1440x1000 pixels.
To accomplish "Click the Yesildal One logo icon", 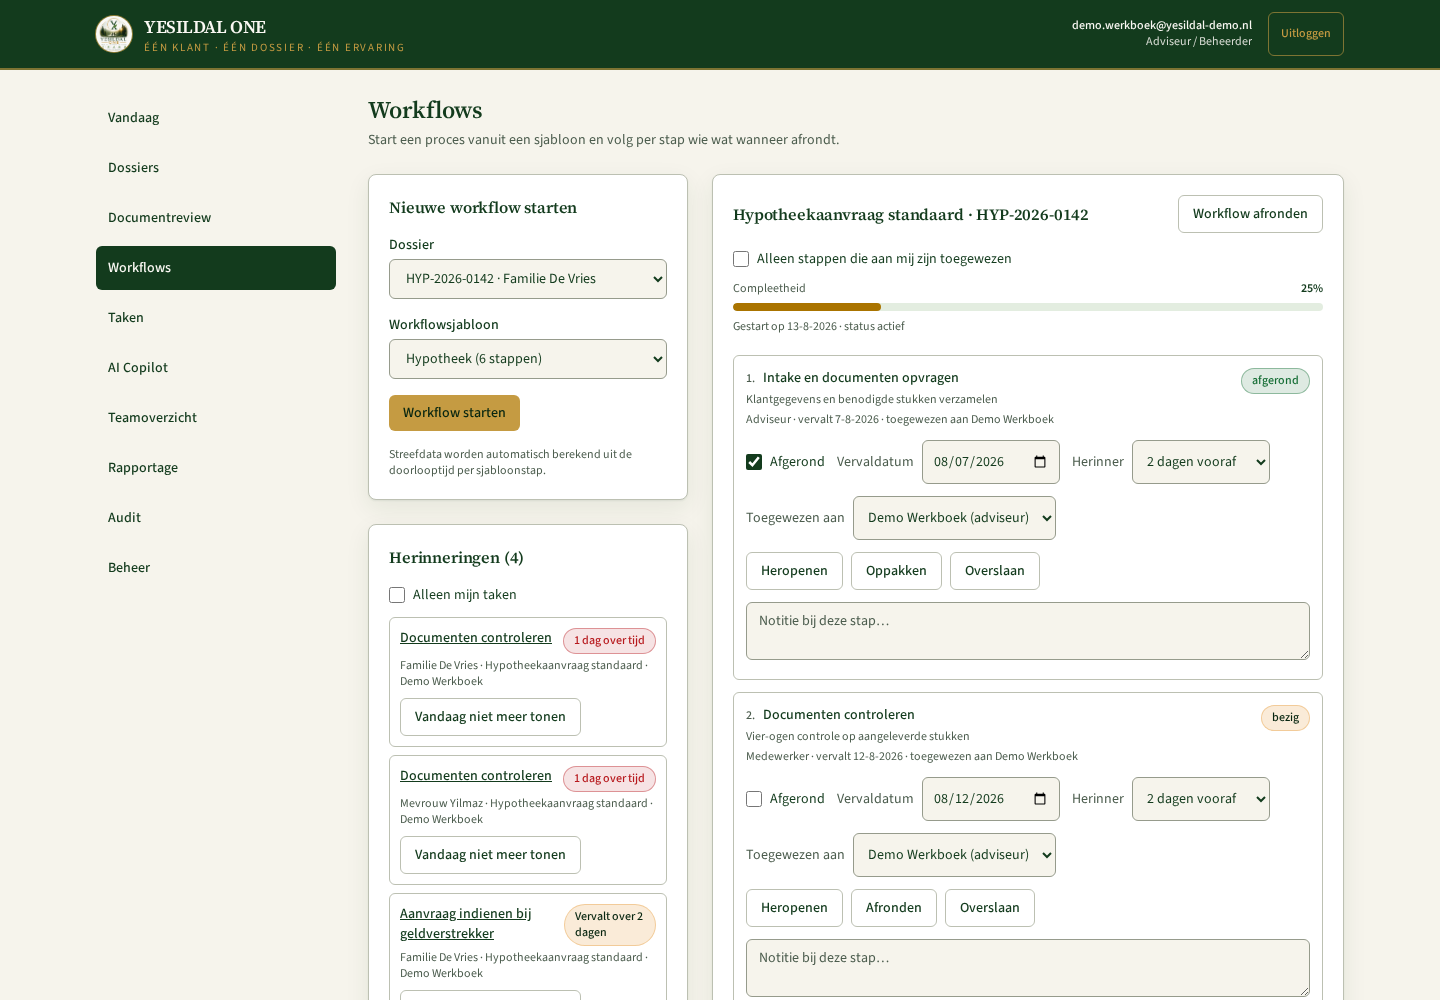I will click(114, 34).
